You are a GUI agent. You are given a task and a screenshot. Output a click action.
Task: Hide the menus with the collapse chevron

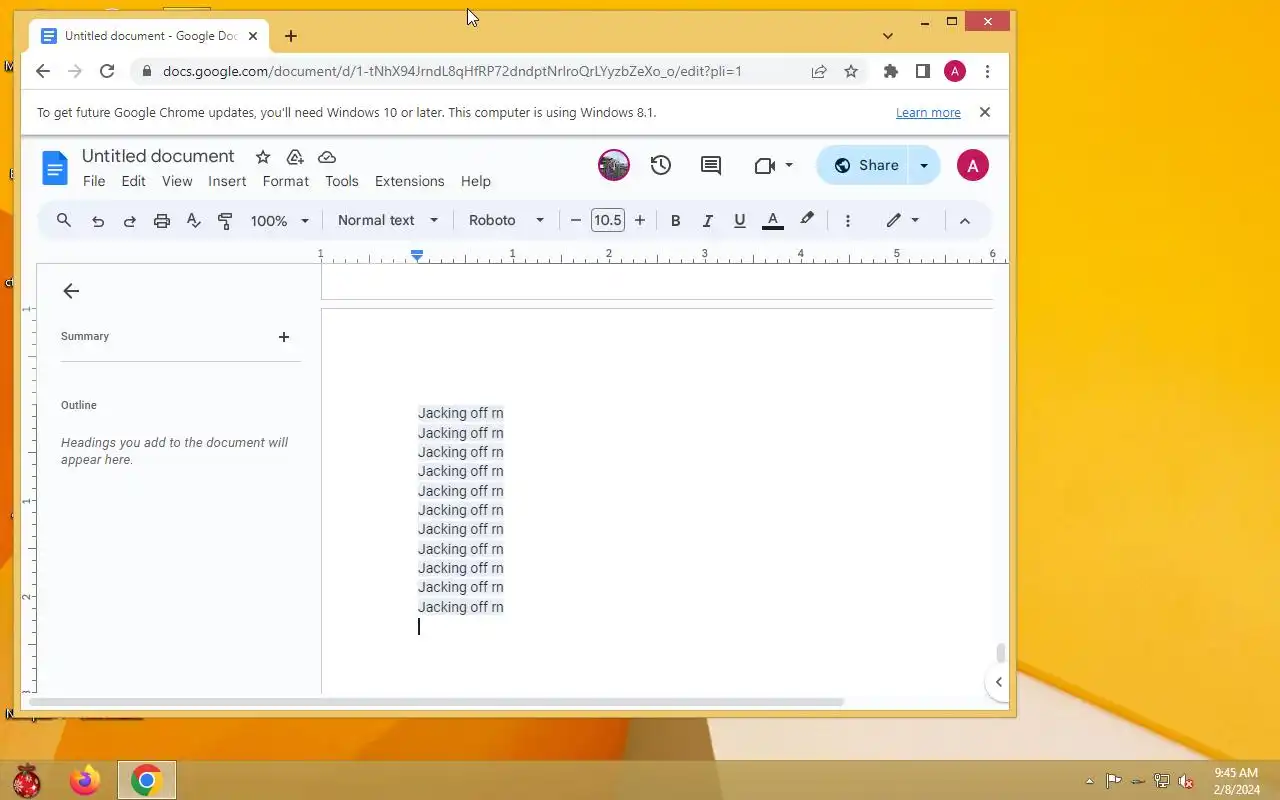point(965,221)
